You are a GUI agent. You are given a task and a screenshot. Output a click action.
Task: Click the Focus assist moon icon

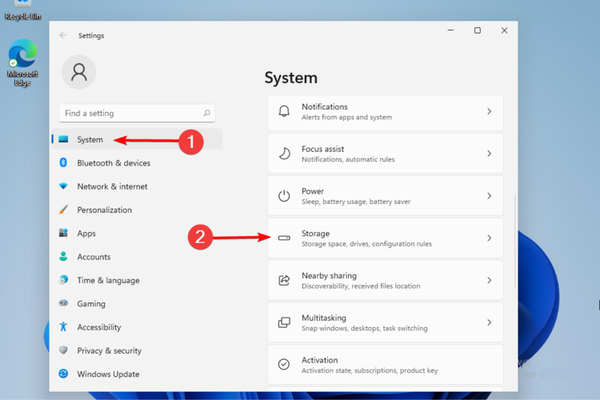click(x=284, y=153)
